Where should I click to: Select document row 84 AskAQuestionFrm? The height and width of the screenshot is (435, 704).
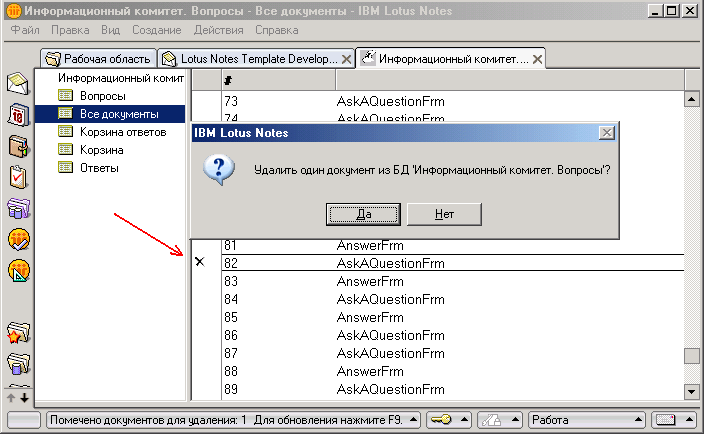pos(453,299)
